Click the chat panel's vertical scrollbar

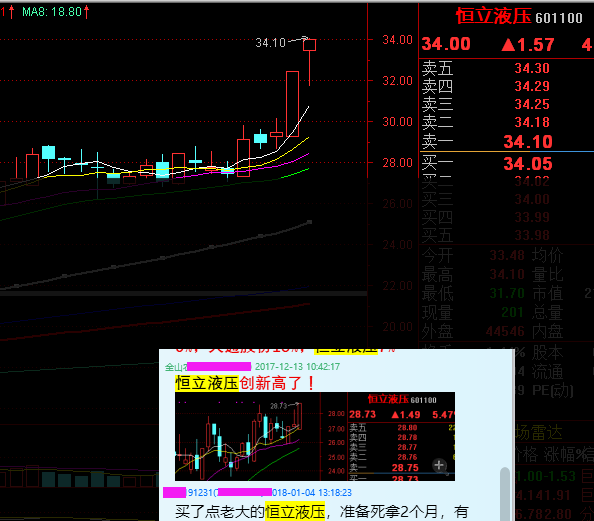pyautogui.click(x=505, y=494)
